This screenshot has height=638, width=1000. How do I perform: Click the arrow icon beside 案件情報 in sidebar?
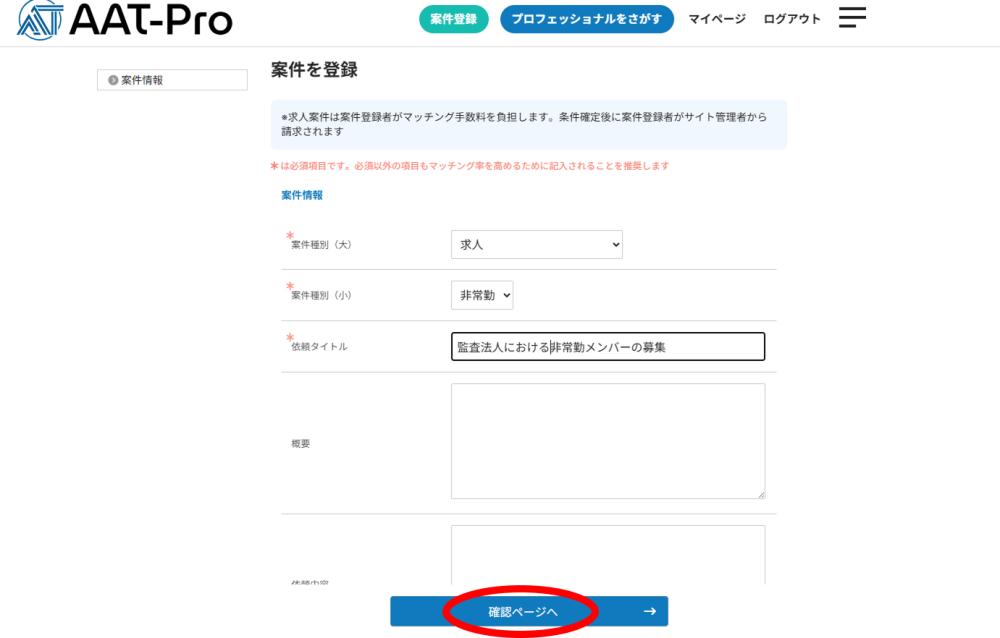click(113, 80)
